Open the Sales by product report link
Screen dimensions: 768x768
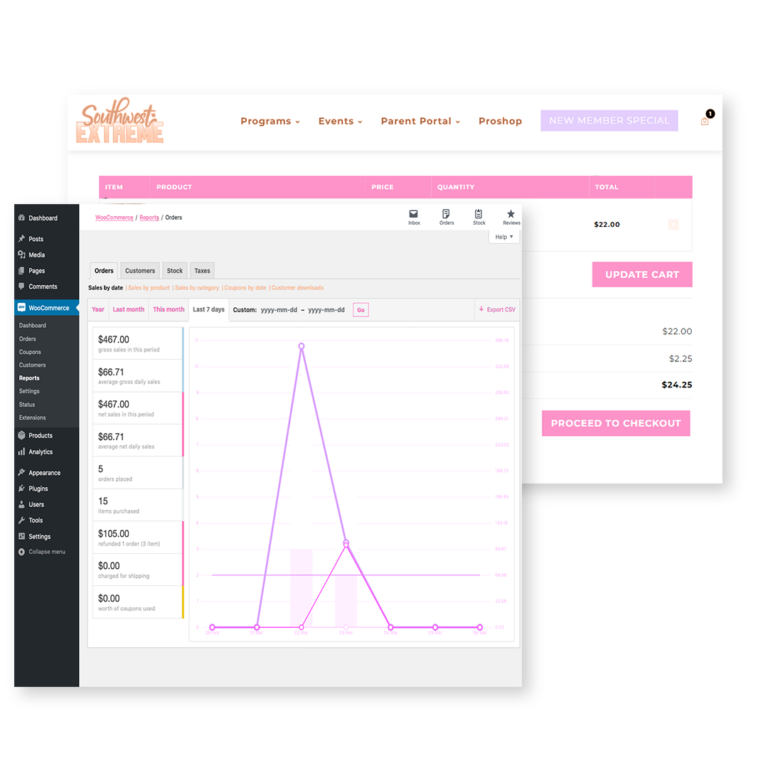point(149,288)
